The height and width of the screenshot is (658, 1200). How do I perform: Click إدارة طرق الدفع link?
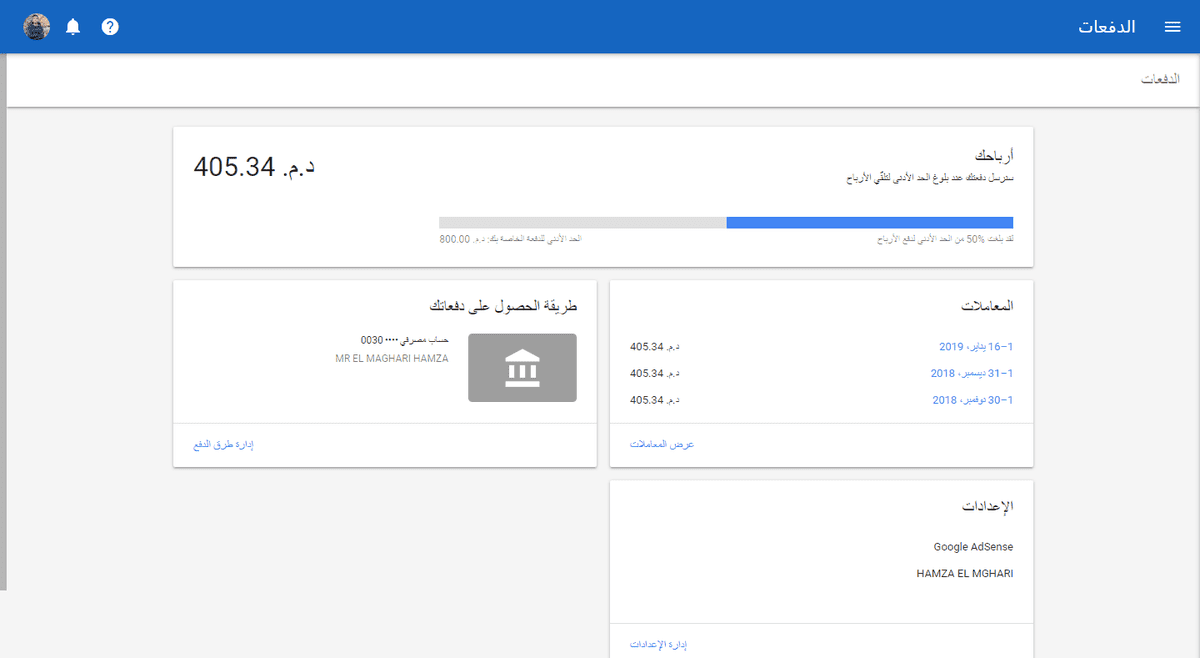[x=222, y=444]
